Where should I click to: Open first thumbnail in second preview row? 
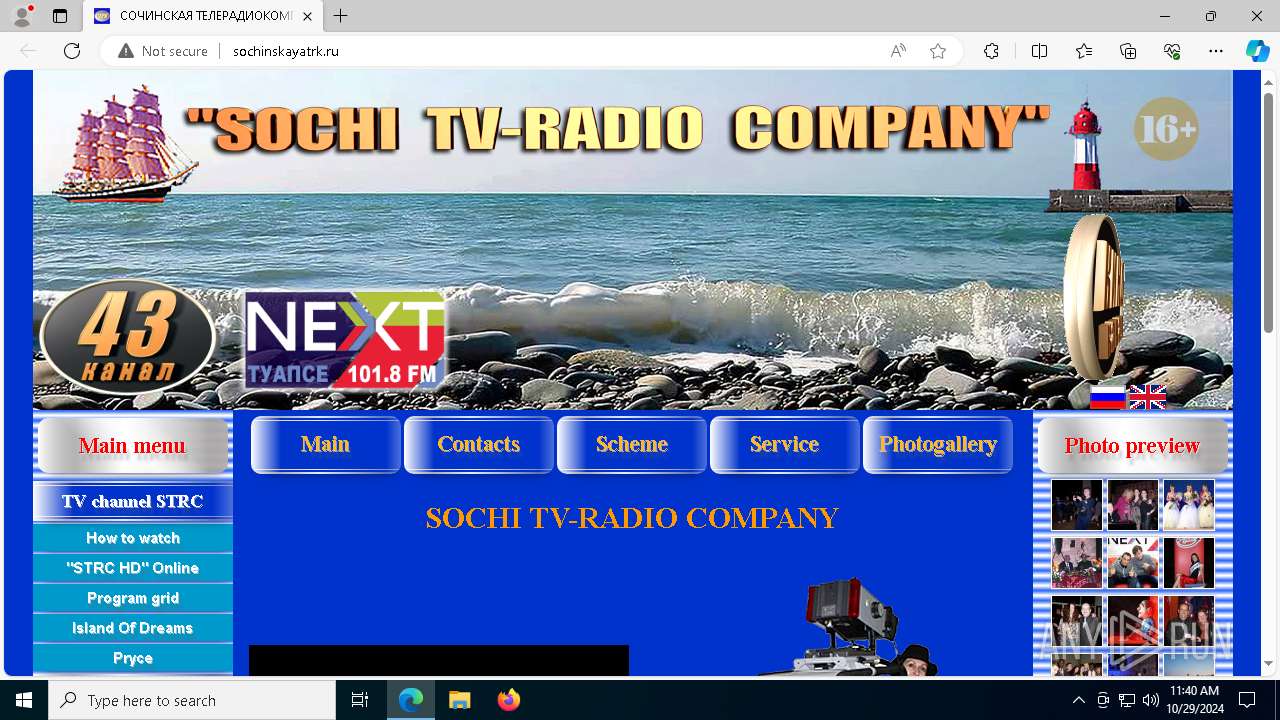(1077, 562)
